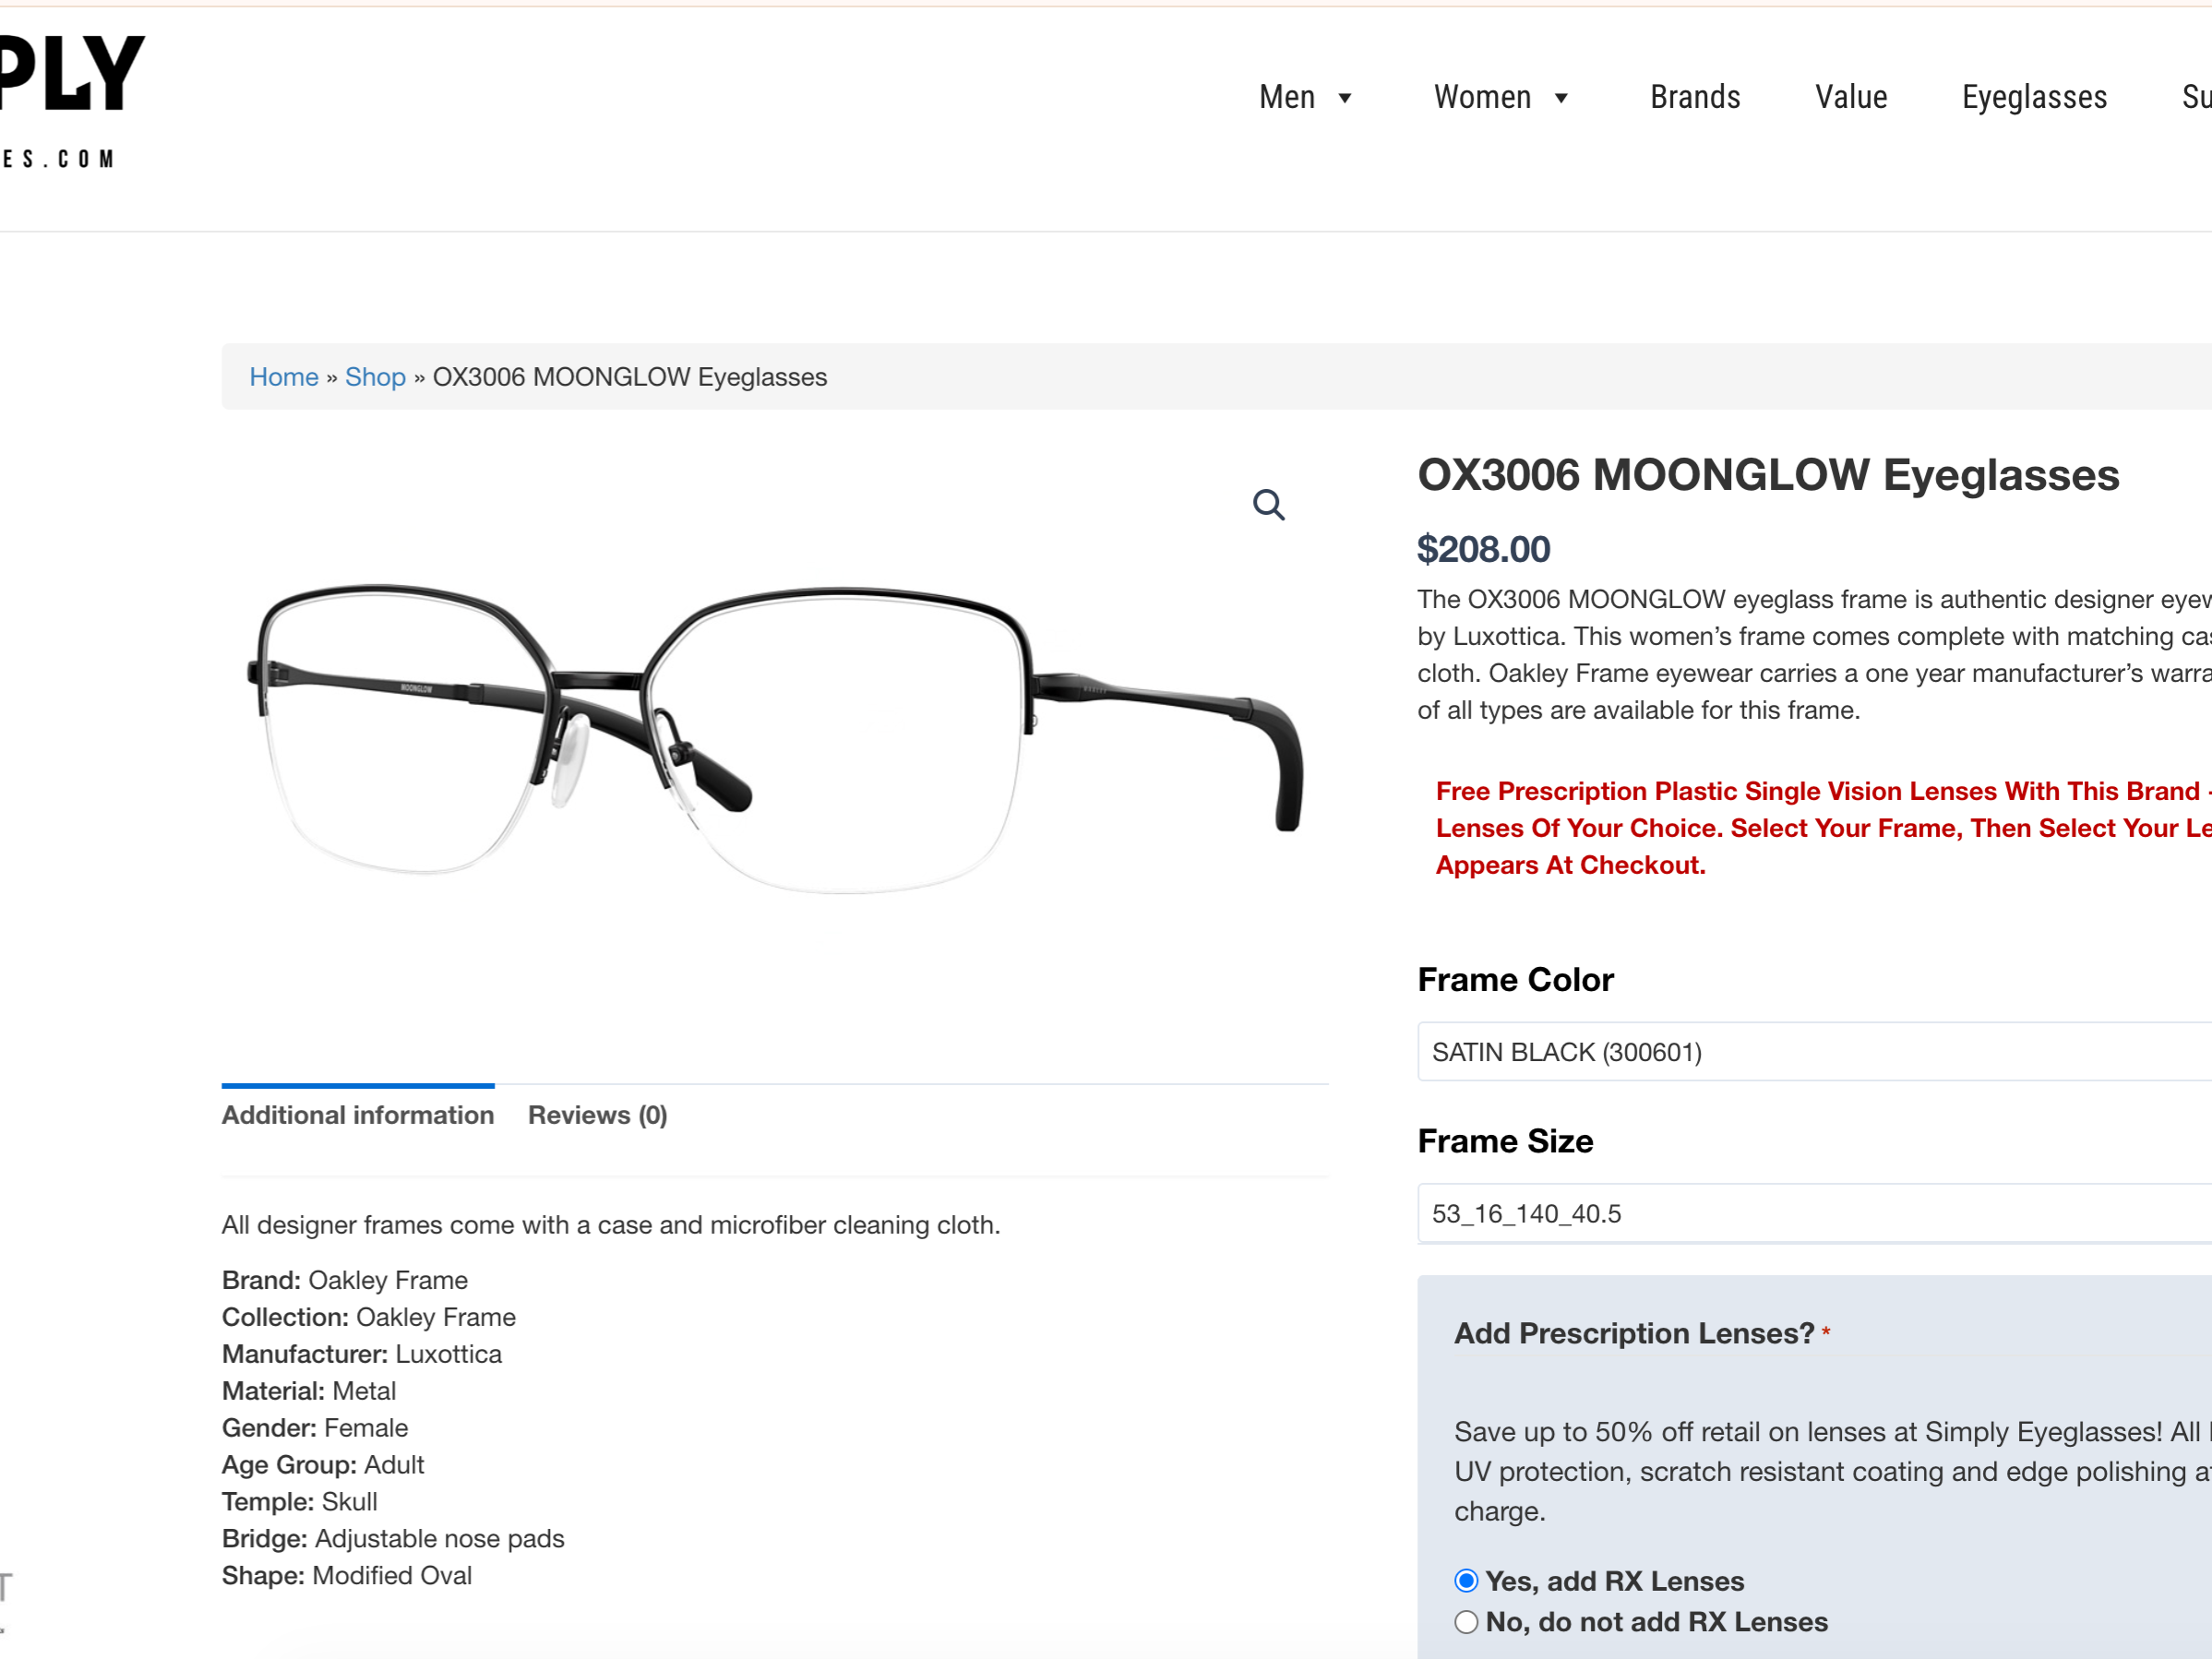The width and height of the screenshot is (2212, 1659).
Task: Expand the Men menu arrow
Action: pyautogui.click(x=1345, y=98)
